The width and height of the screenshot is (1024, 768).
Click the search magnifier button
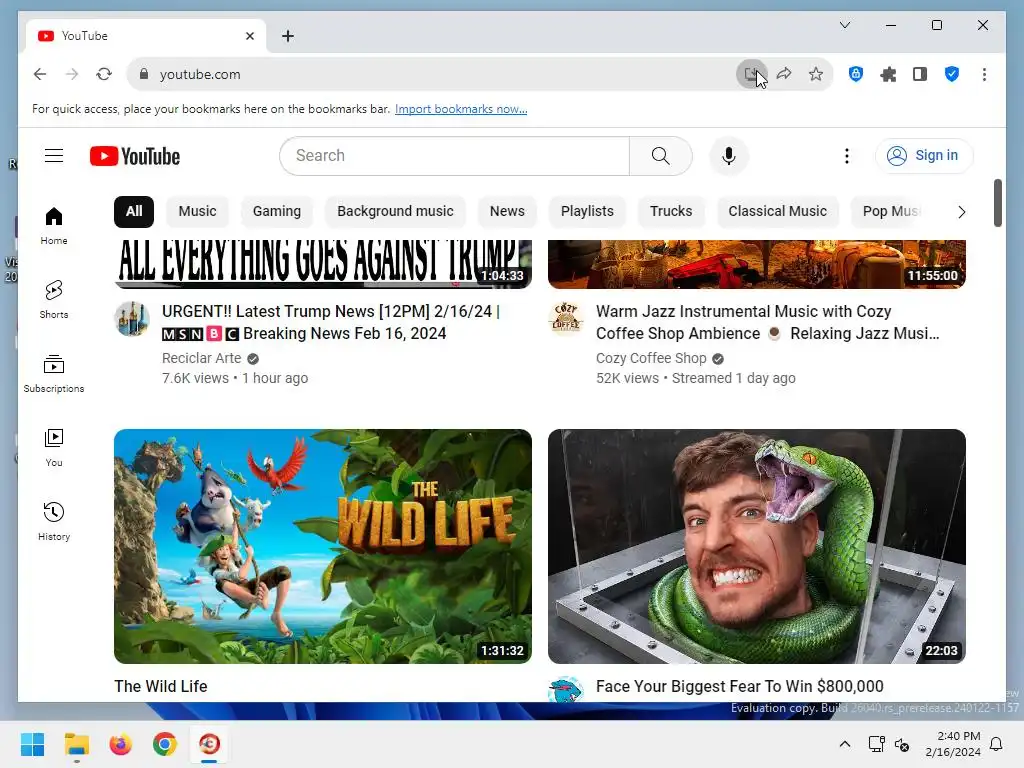[660, 155]
